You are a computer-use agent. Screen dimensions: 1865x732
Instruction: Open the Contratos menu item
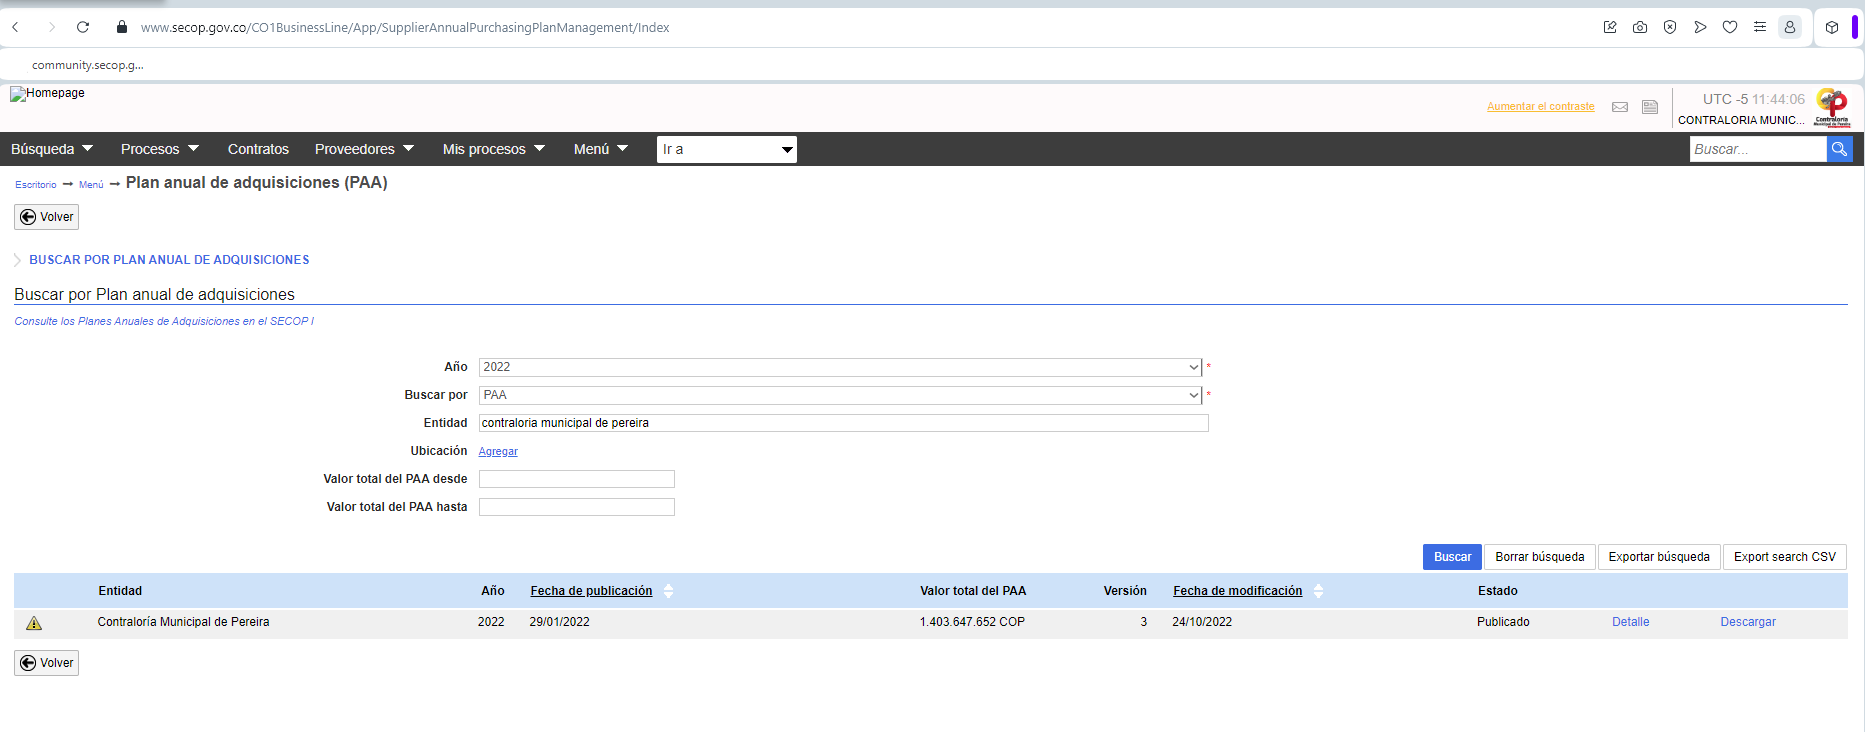(x=258, y=149)
